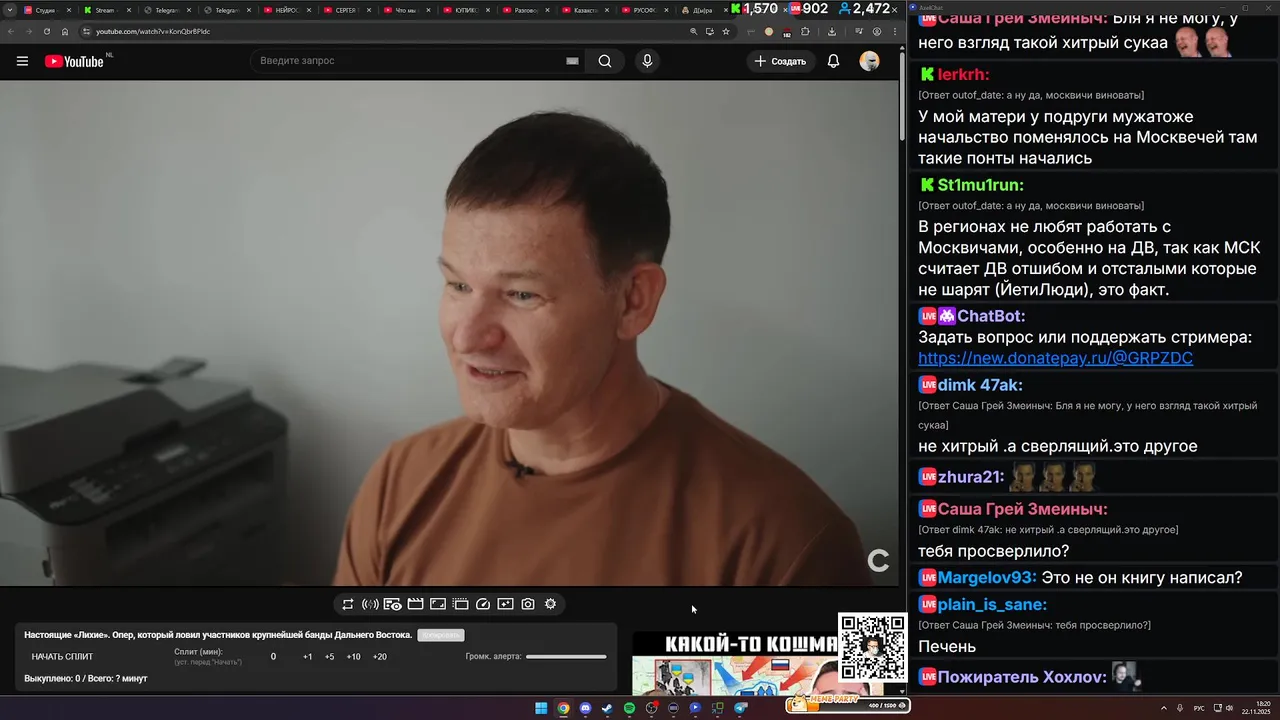
Task: Add +10 minutes to split
Action: 353,657
